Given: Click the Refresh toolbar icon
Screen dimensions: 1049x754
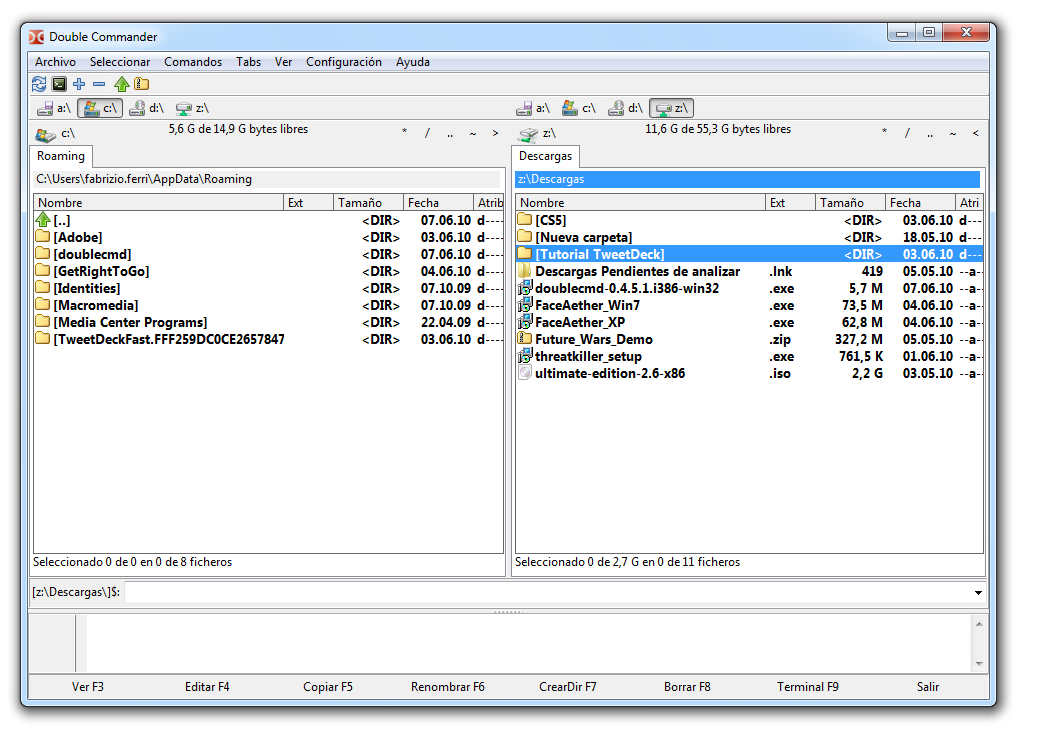Looking at the screenshot, I should pos(39,84).
